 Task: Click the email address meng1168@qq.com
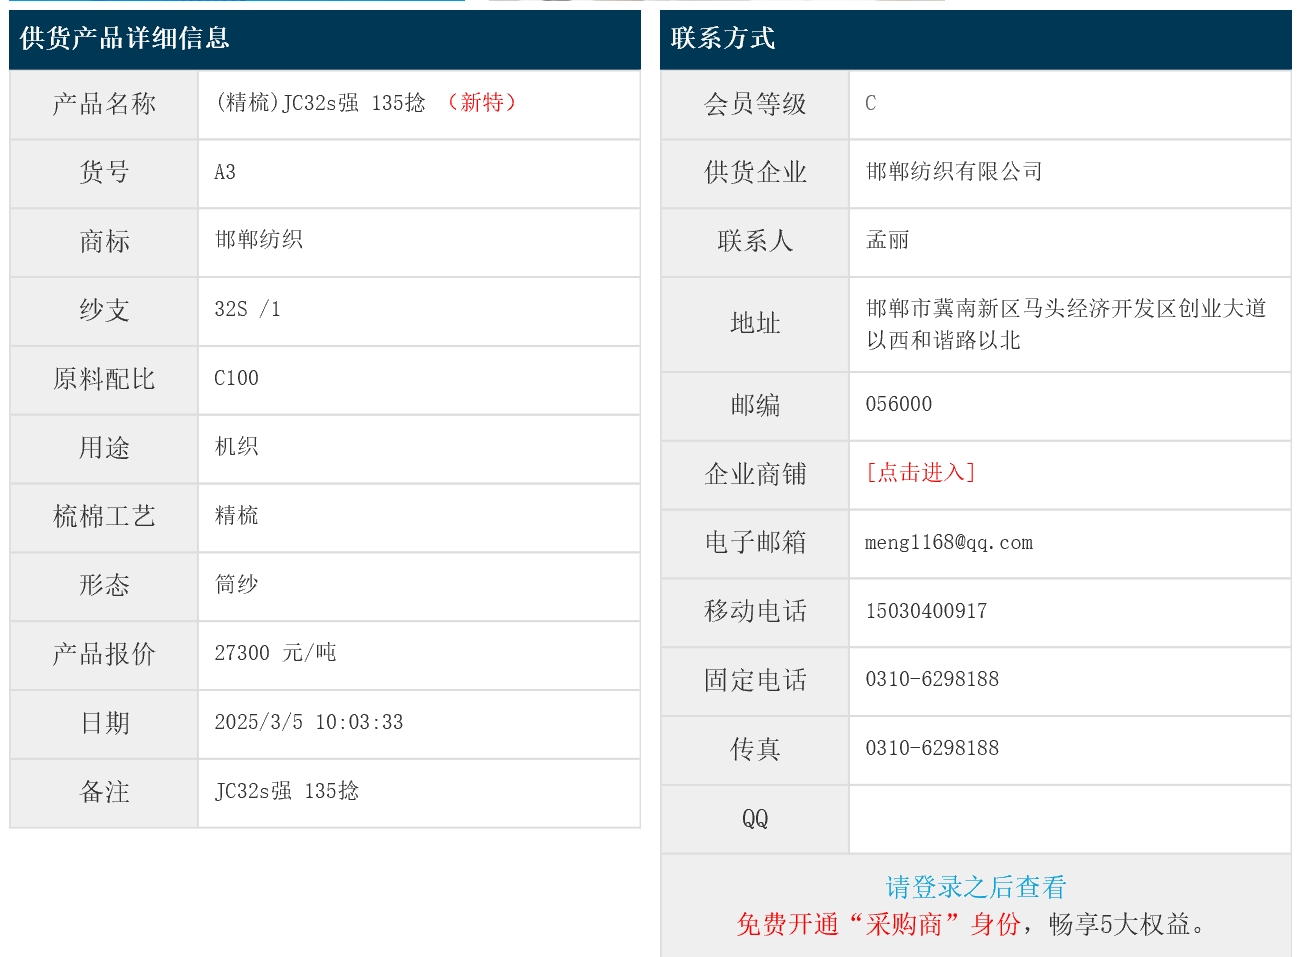(x=948, y=543)
